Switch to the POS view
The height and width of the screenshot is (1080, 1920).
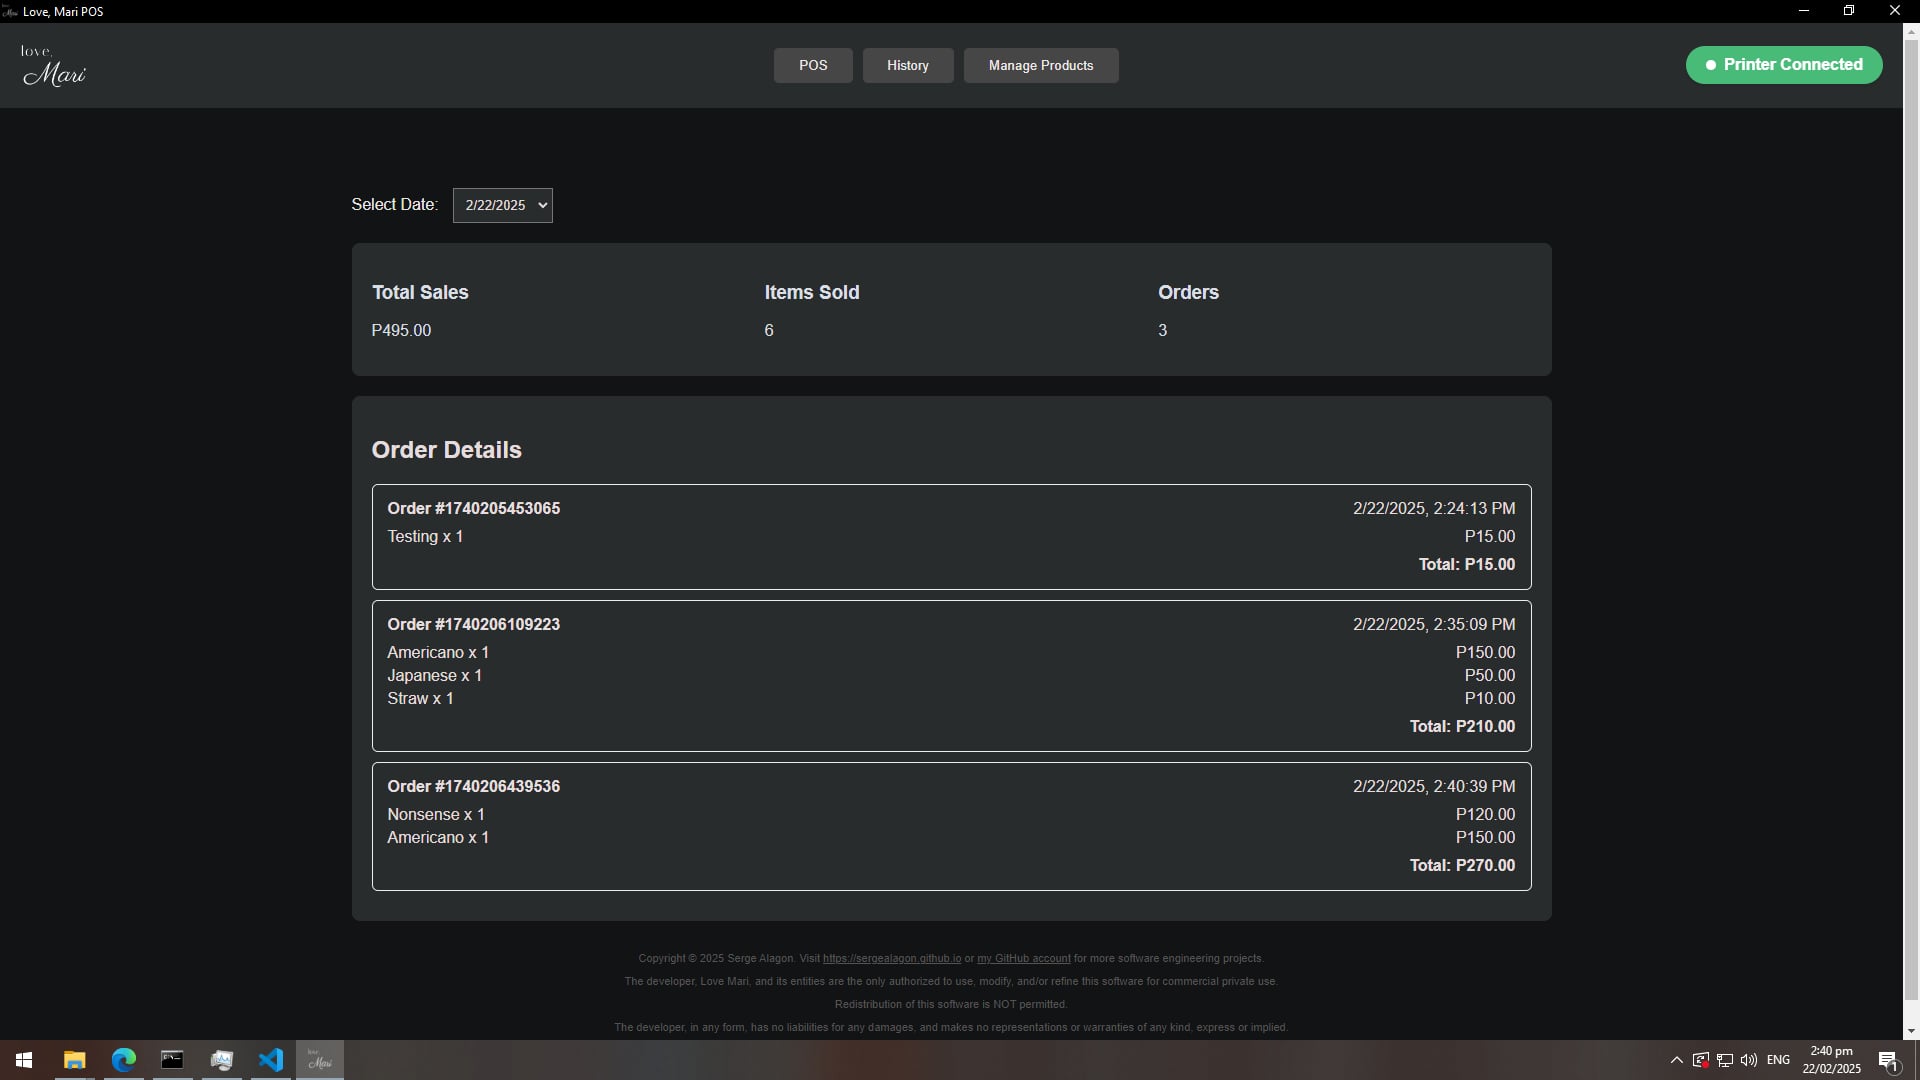812,65
